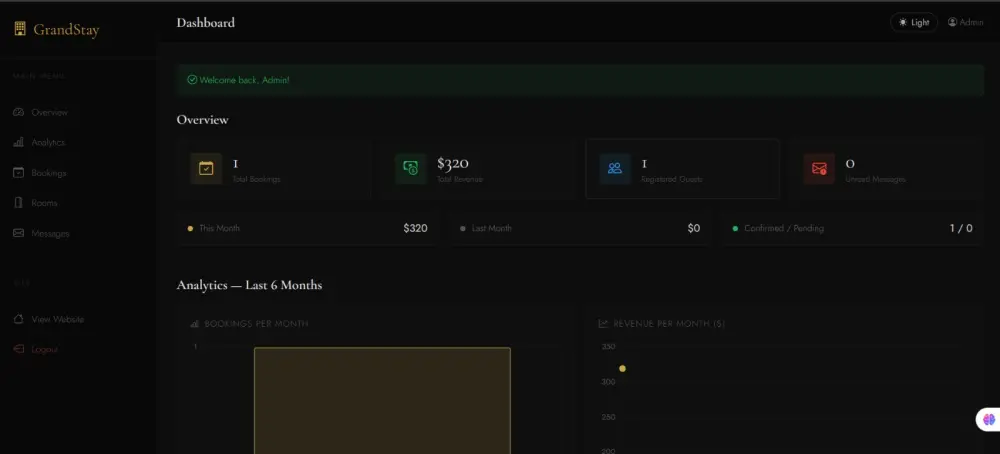1000x454 pixels.
Task: Click the This Month $320 stat
Action: 308,228
